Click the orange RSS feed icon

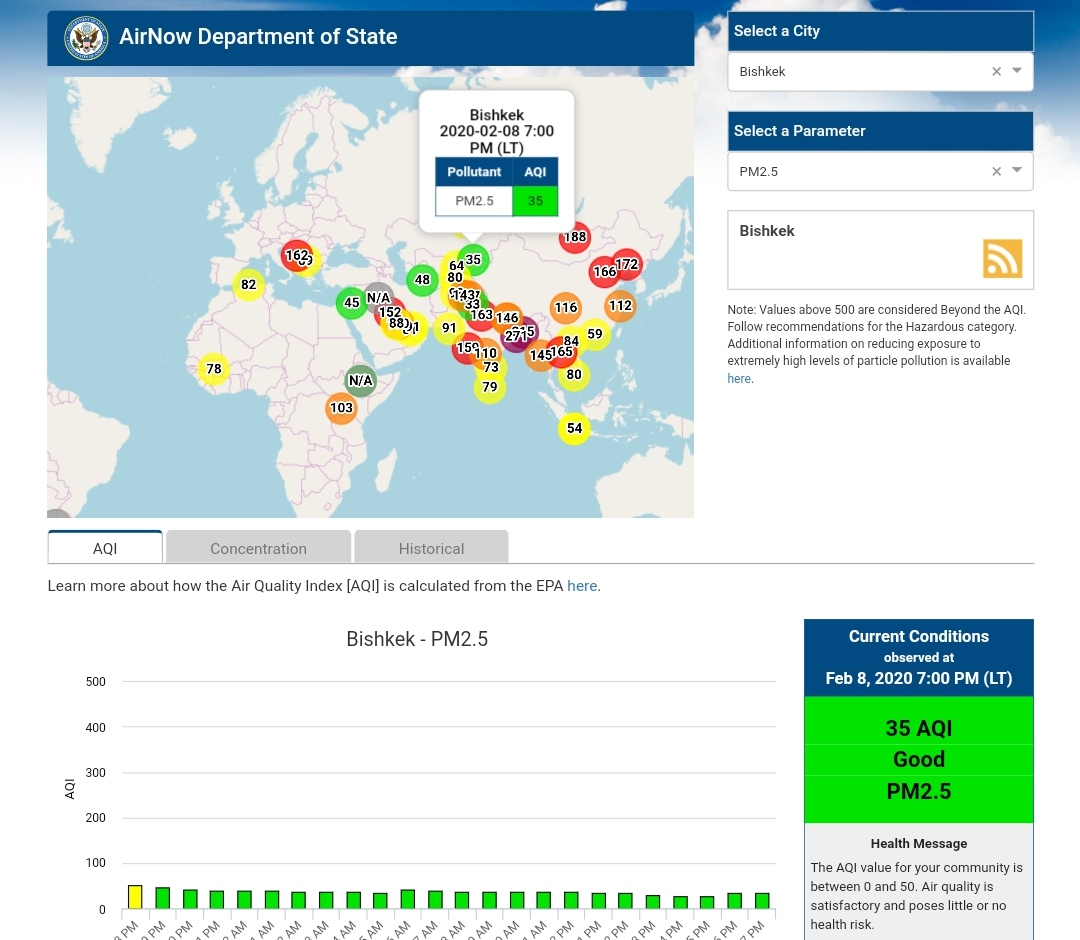coord(1002,258)
